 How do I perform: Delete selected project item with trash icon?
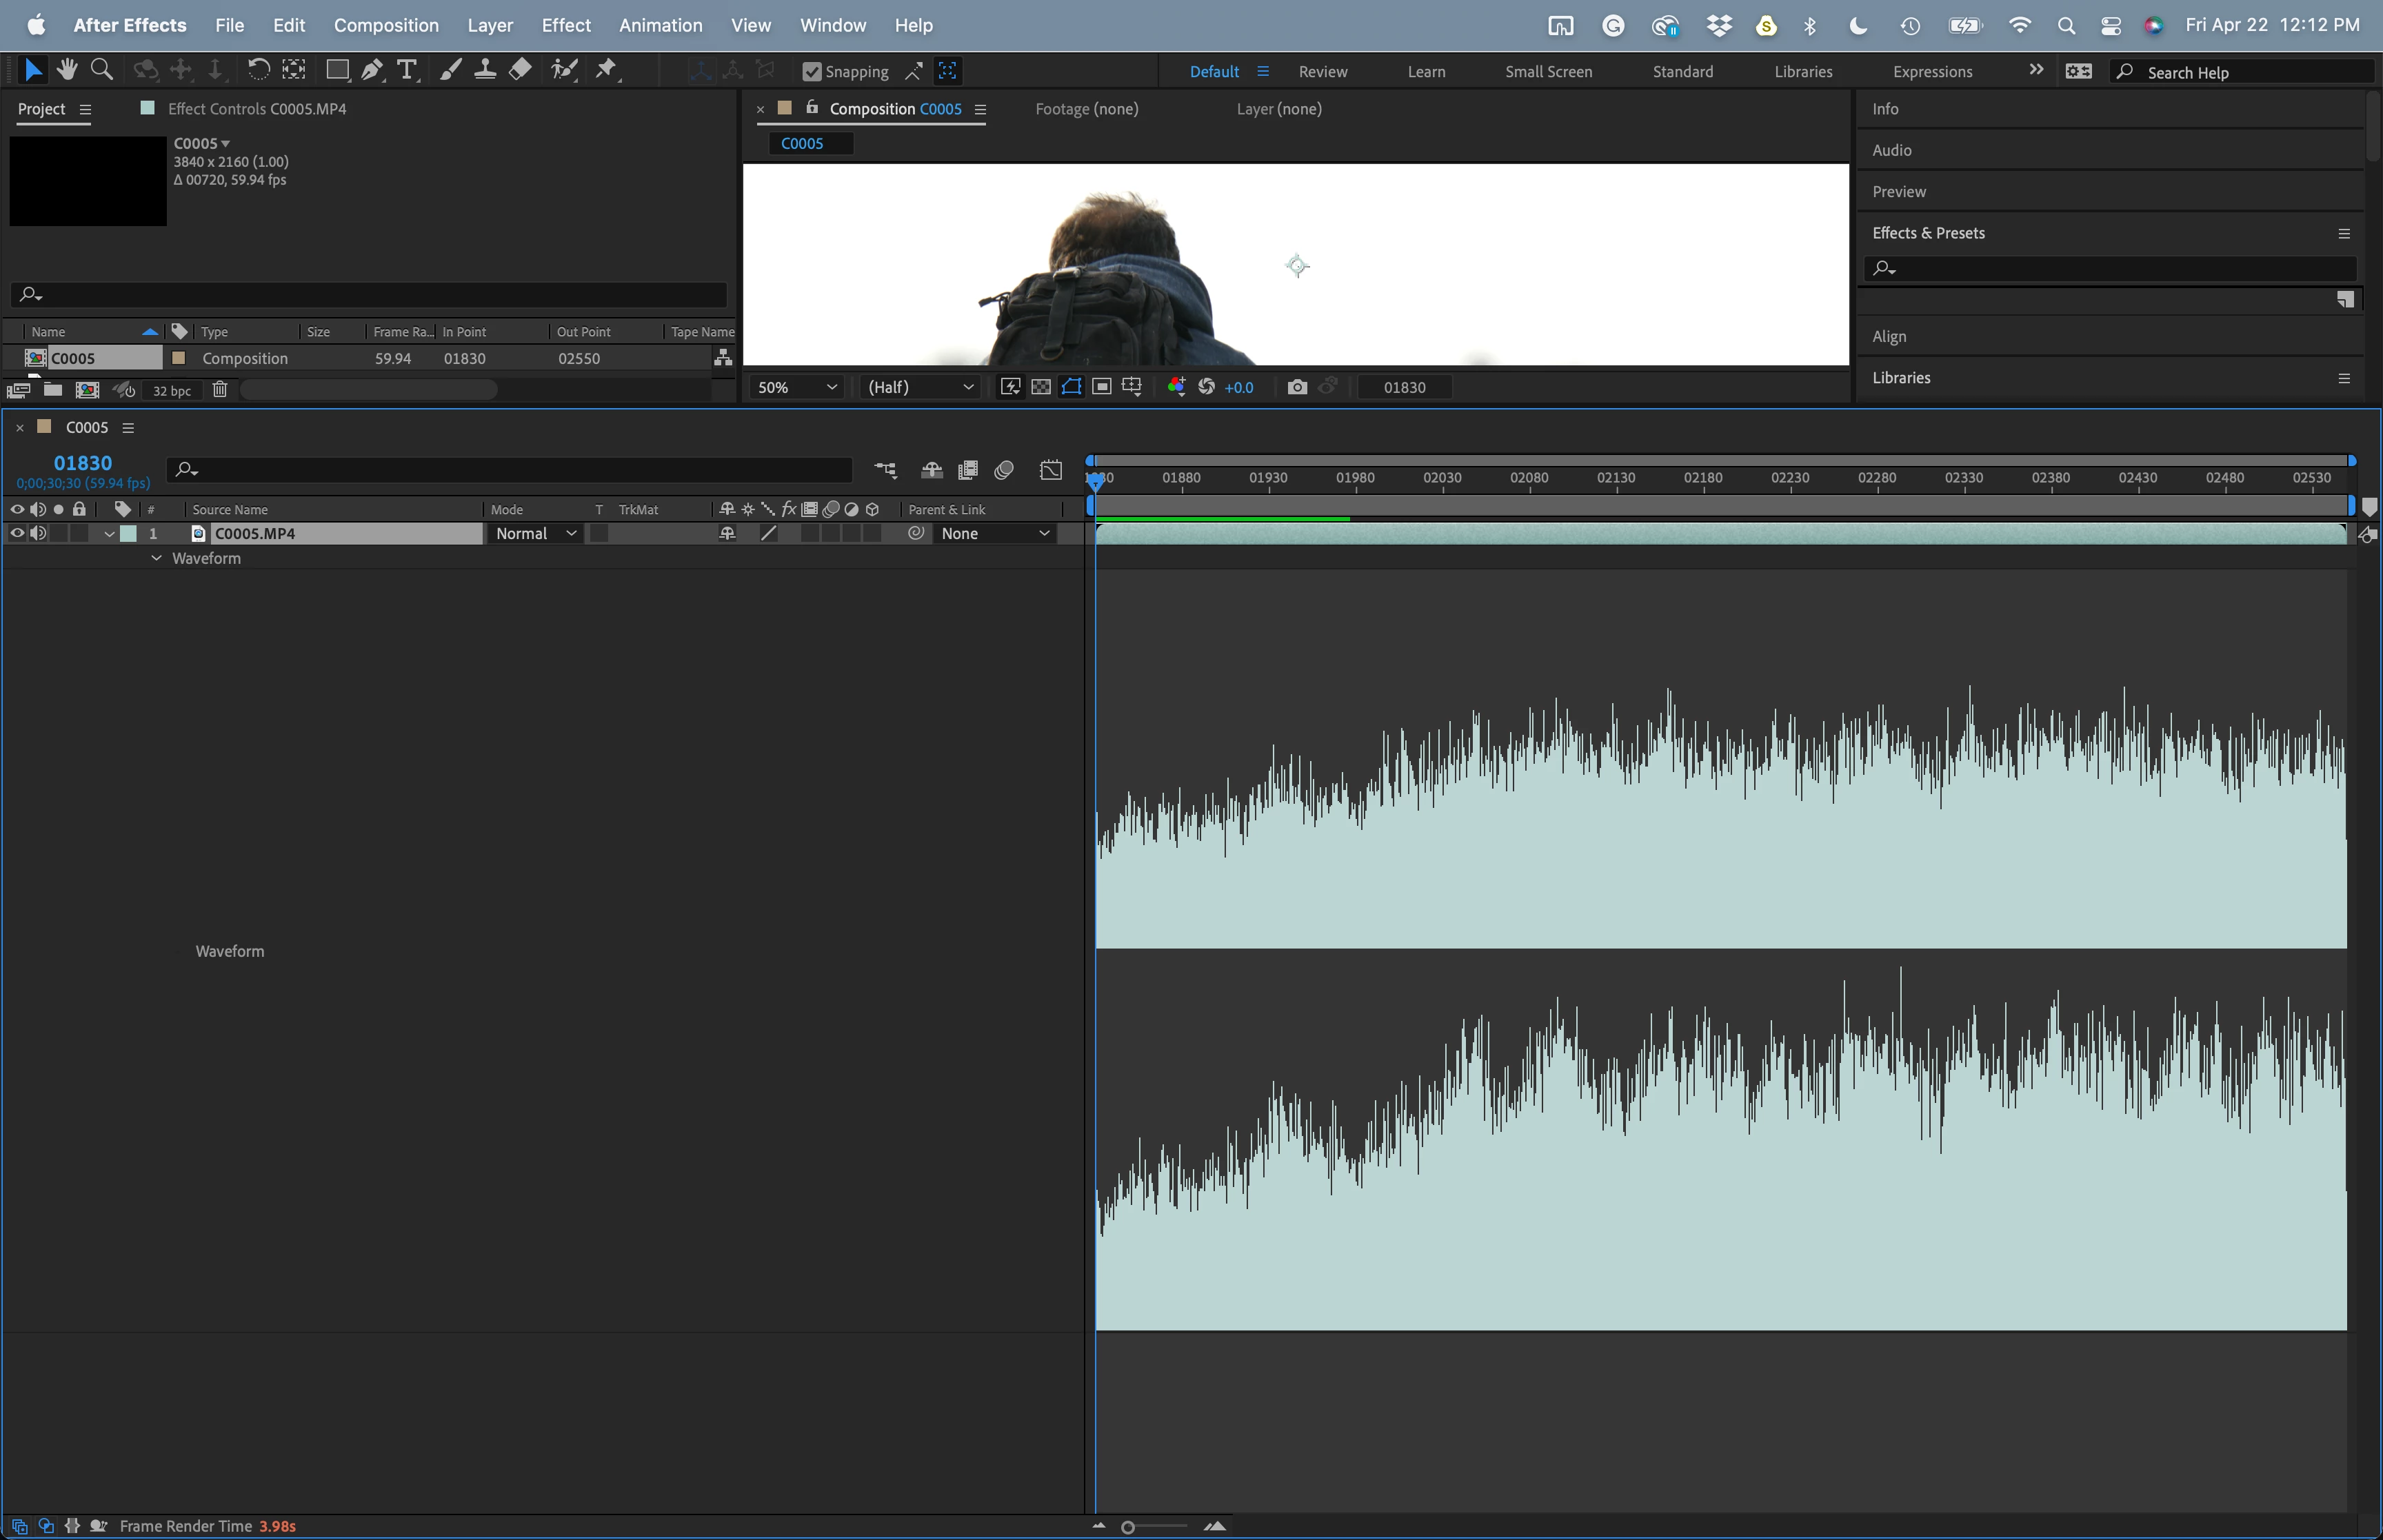220,390
